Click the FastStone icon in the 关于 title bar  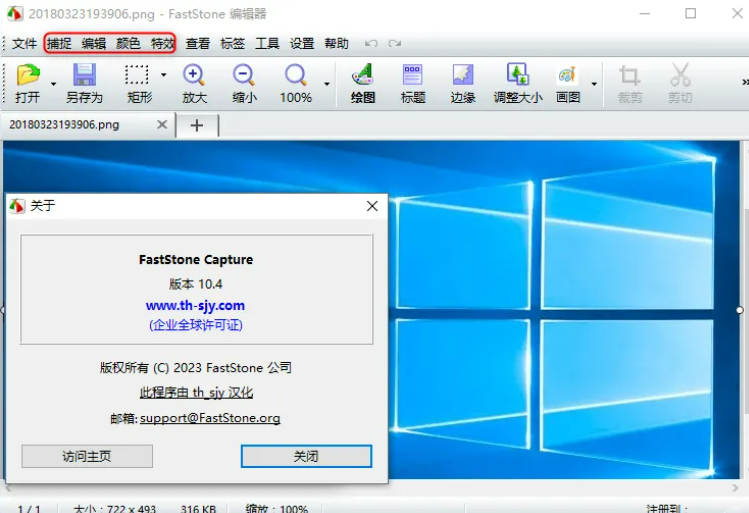click(x=17, y=206)
